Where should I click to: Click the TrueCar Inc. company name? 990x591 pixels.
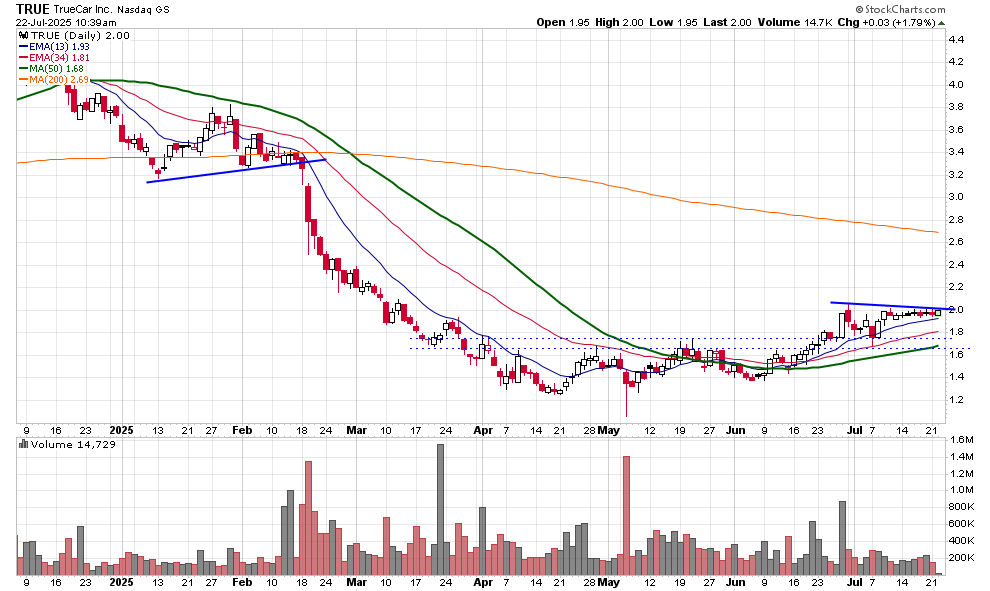[81, 9]
